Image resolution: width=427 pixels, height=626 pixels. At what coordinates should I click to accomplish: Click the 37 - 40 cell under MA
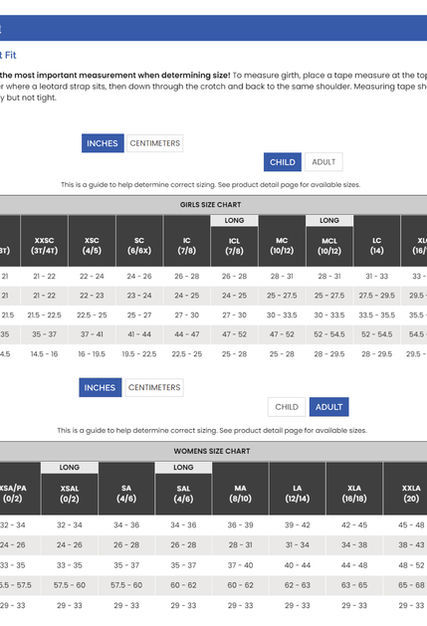240,565
